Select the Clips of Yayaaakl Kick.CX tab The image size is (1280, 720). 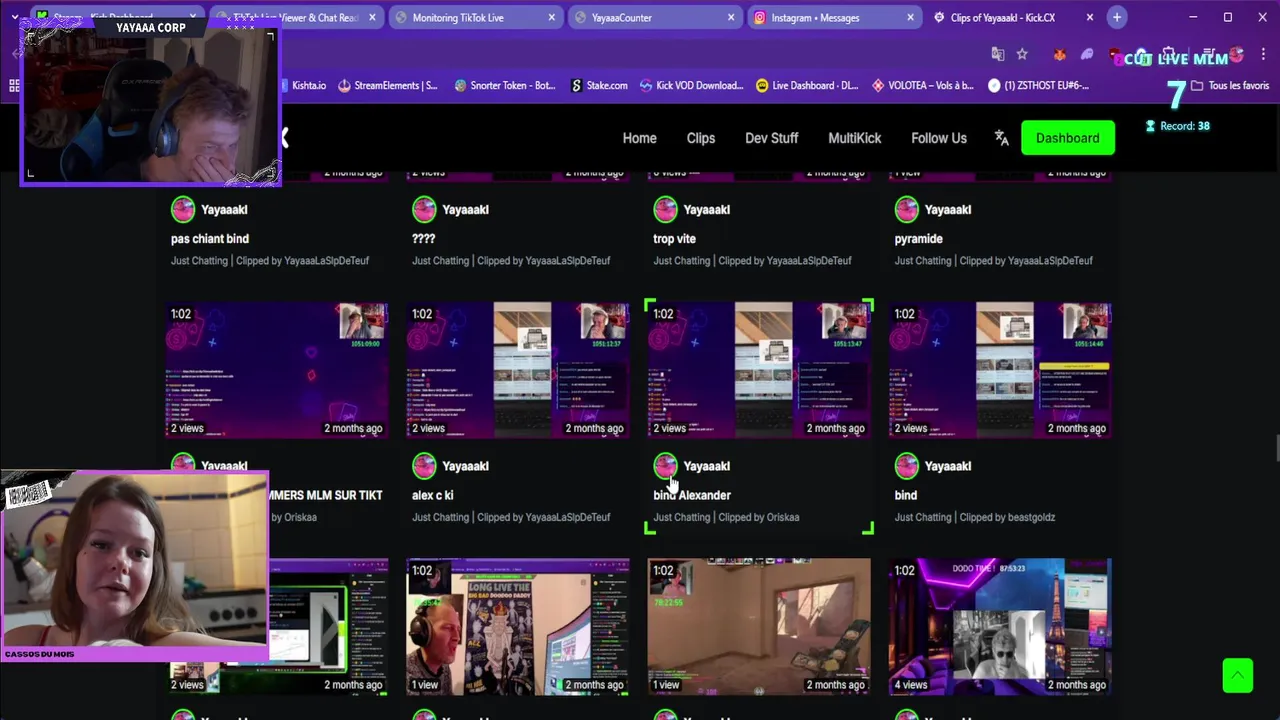click(x=1005, y=18)
